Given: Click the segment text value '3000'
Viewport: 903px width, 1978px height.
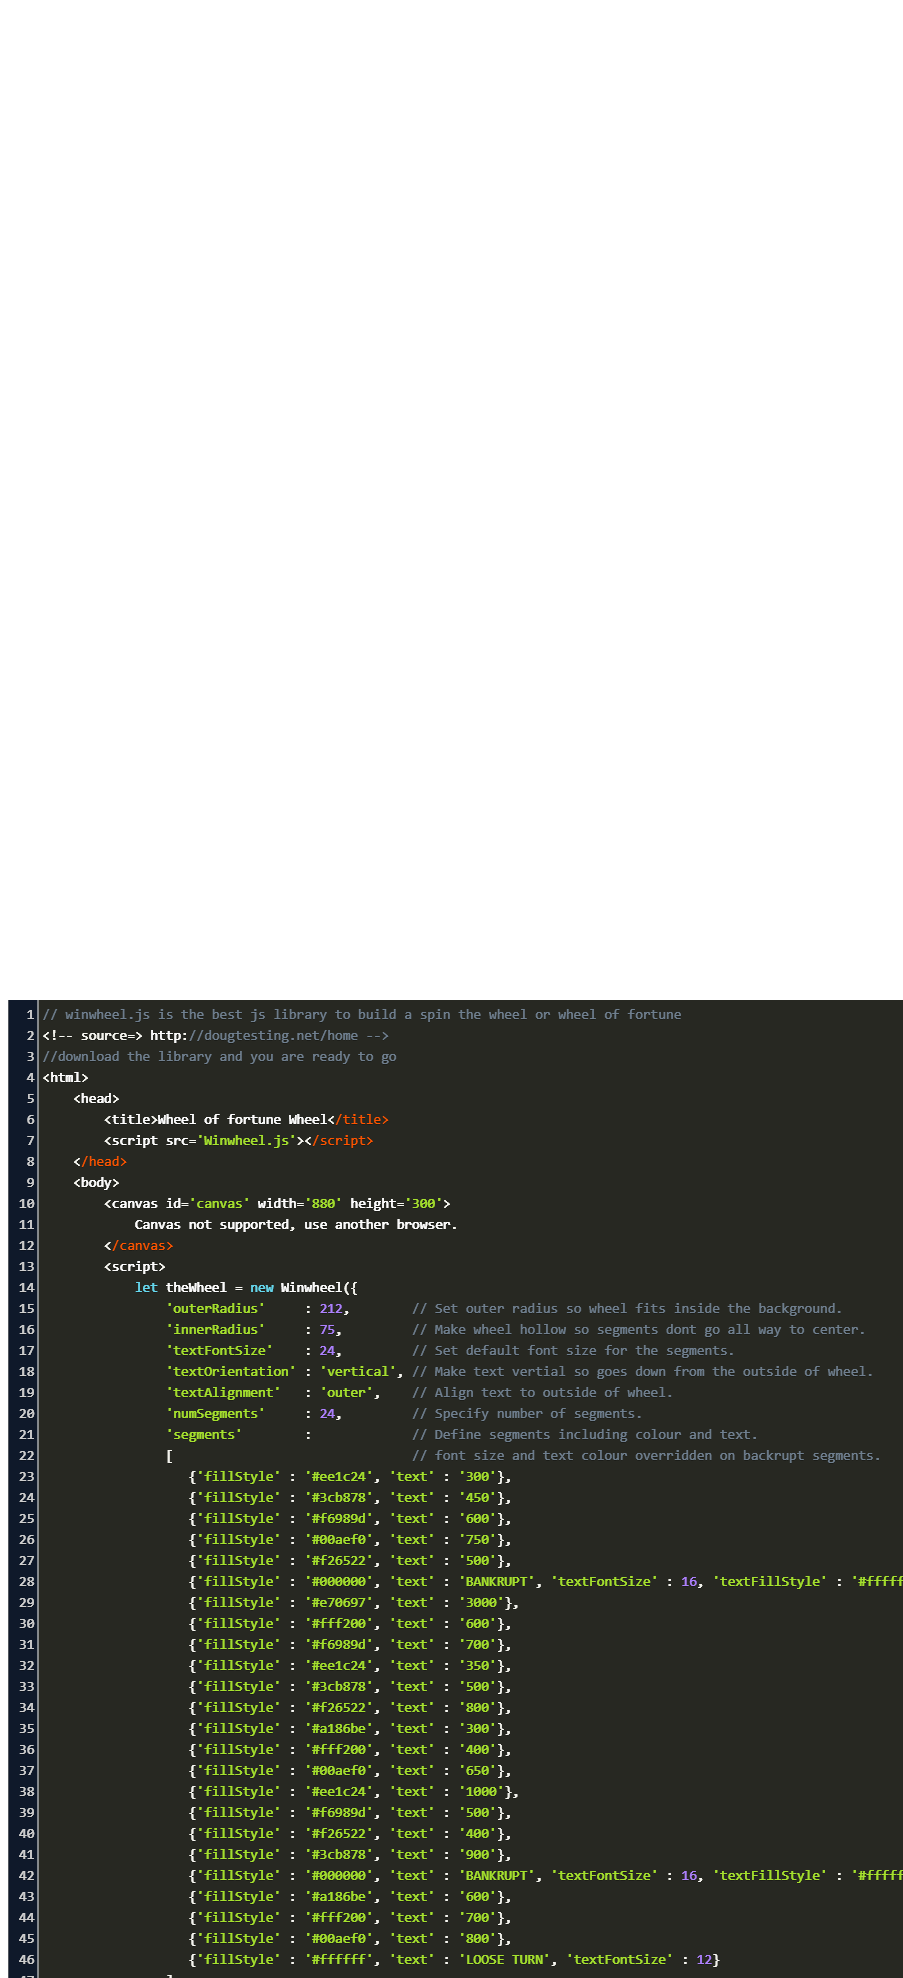Looking at the screenshot, I should click(x=481, y=1602).
